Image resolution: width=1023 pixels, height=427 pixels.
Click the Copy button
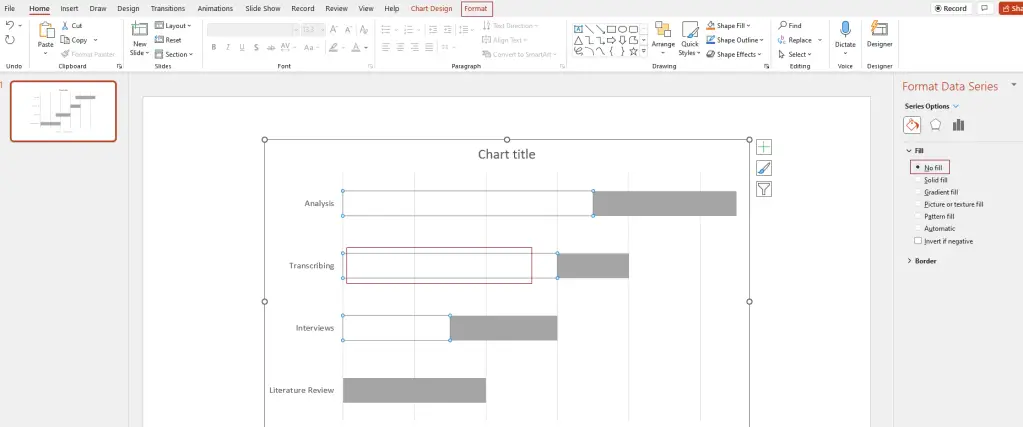tap(74, 40)
